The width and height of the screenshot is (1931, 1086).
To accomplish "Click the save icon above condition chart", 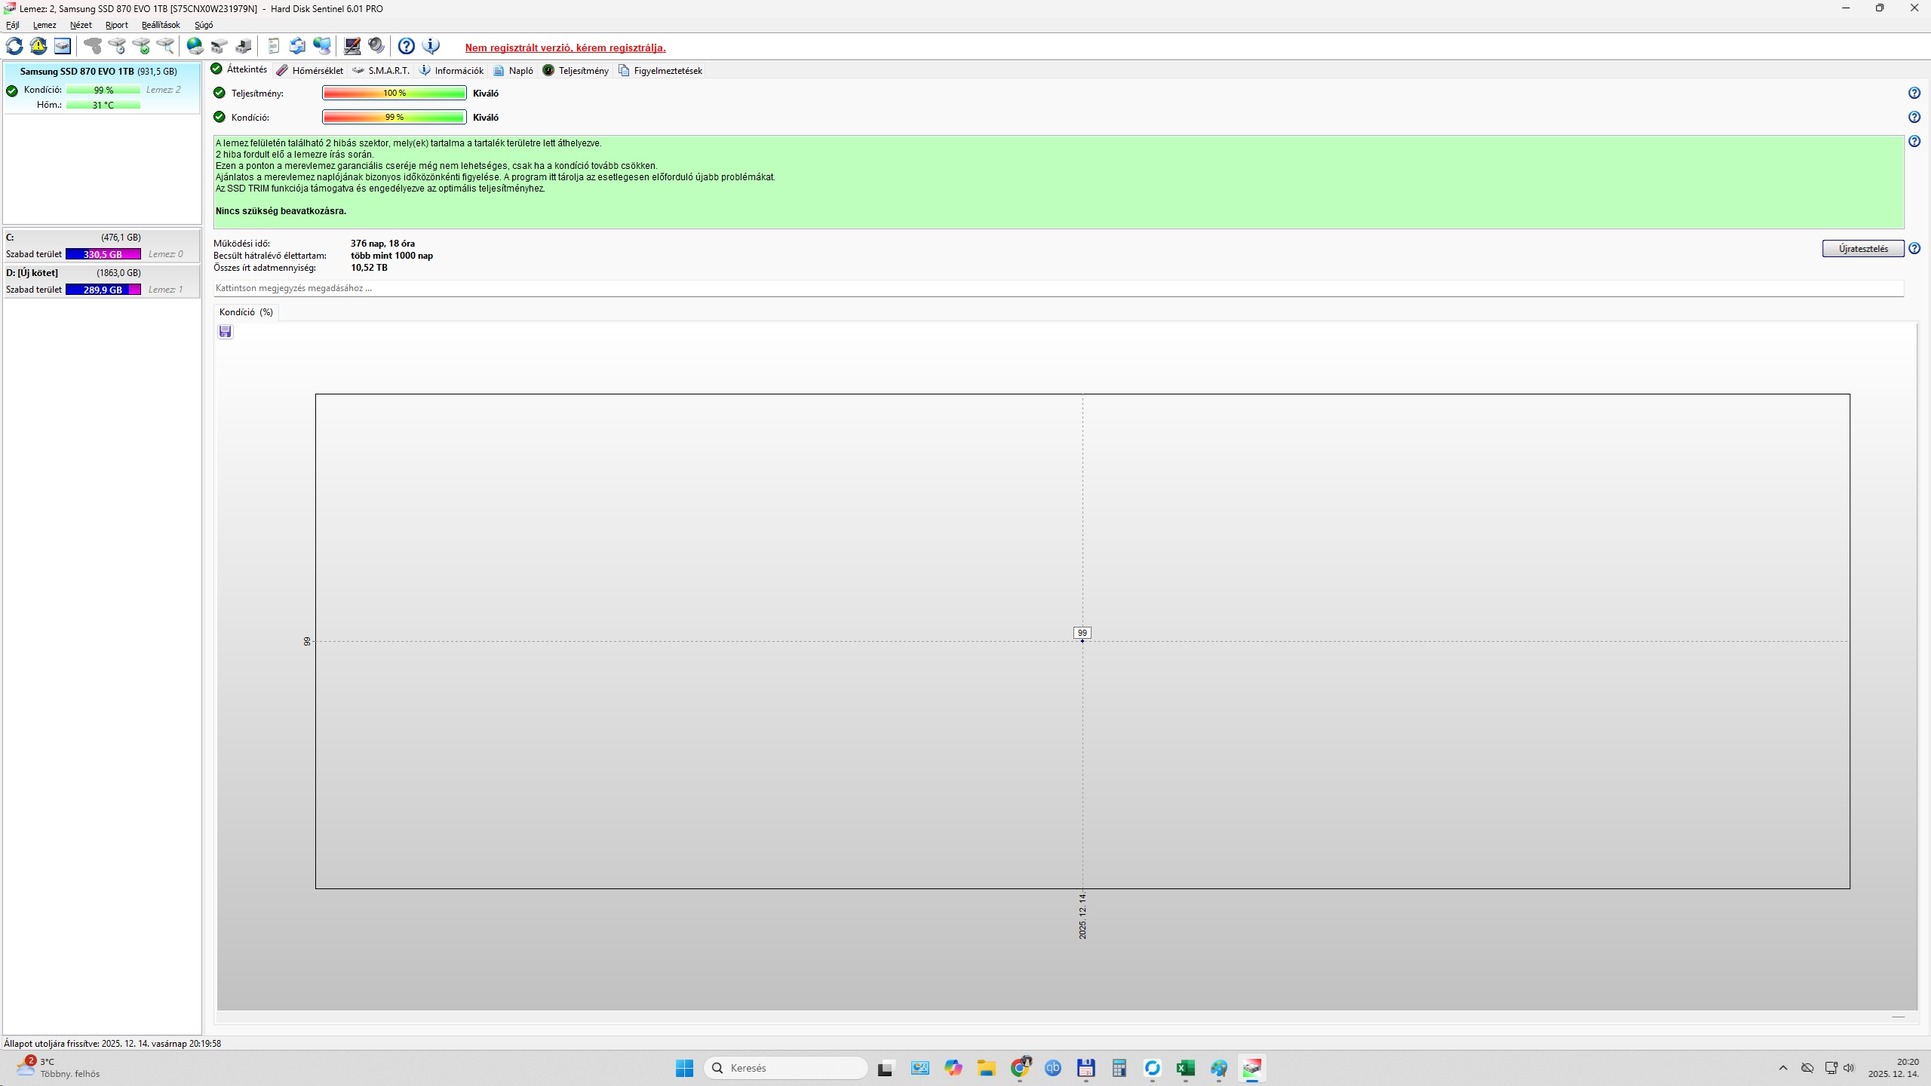I will (x=225, y=332).
